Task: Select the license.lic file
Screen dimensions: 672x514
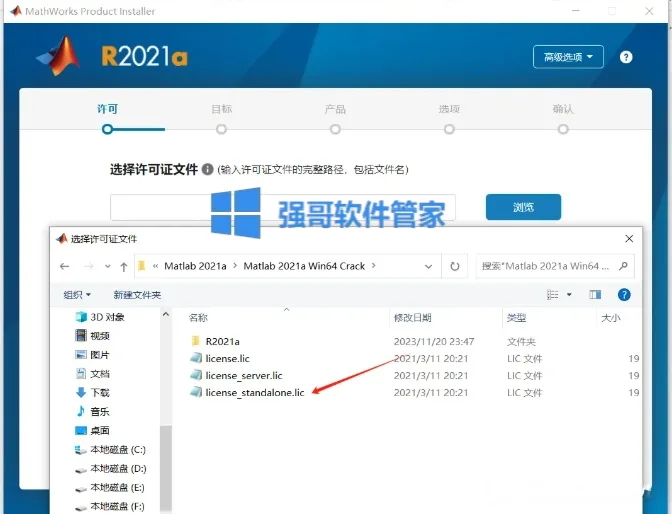Action: pyautogui.click(x=227, y=358)
